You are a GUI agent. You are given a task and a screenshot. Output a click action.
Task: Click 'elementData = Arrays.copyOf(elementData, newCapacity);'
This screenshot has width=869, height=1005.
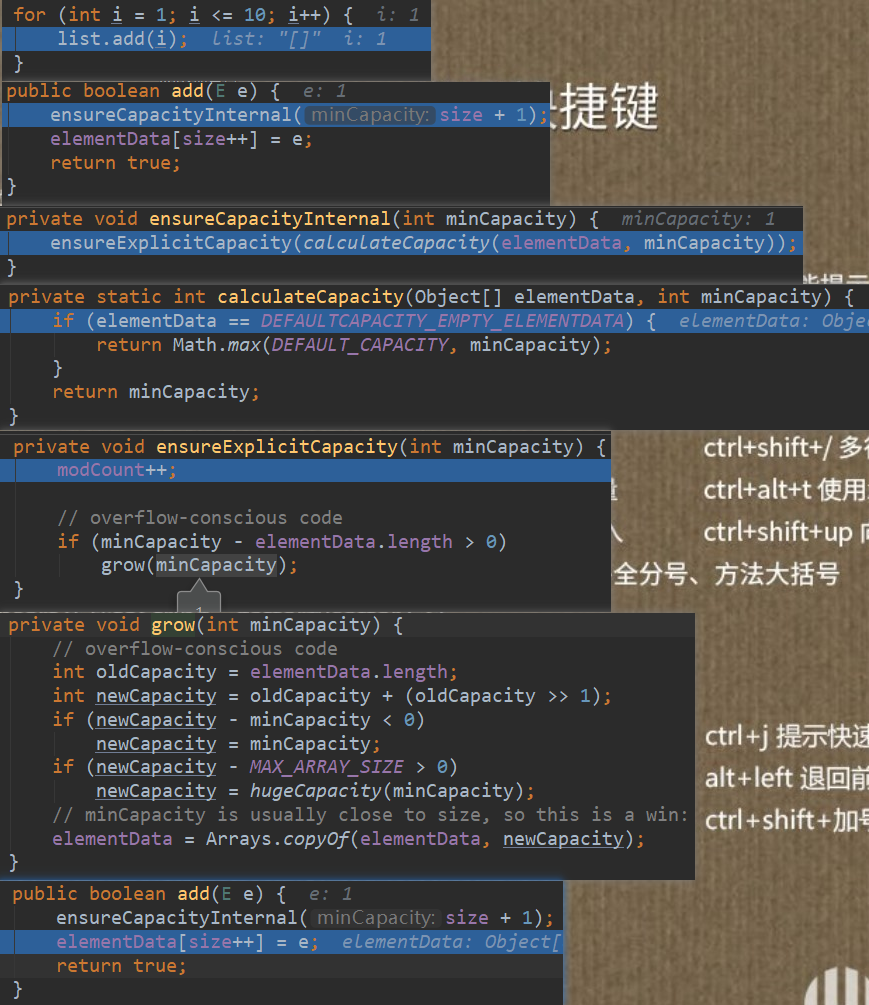click(x=349, y=839)
